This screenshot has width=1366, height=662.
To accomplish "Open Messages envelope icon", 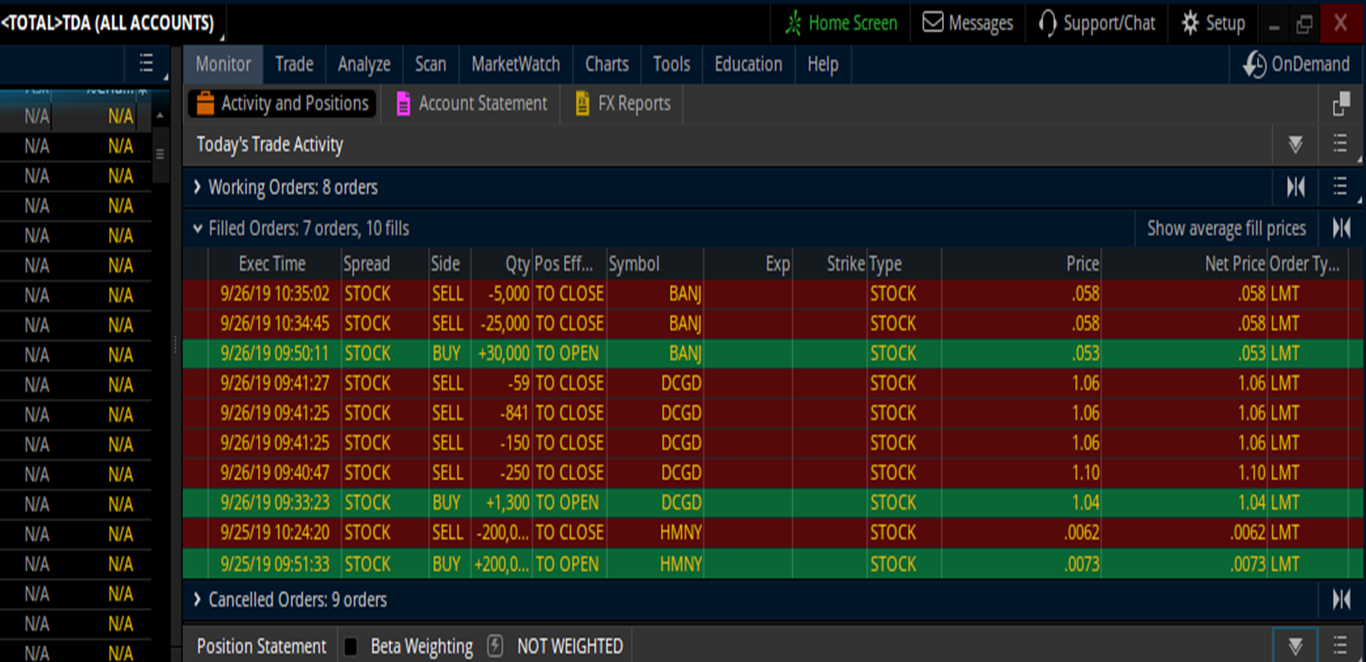I will (x=967, y=23).
